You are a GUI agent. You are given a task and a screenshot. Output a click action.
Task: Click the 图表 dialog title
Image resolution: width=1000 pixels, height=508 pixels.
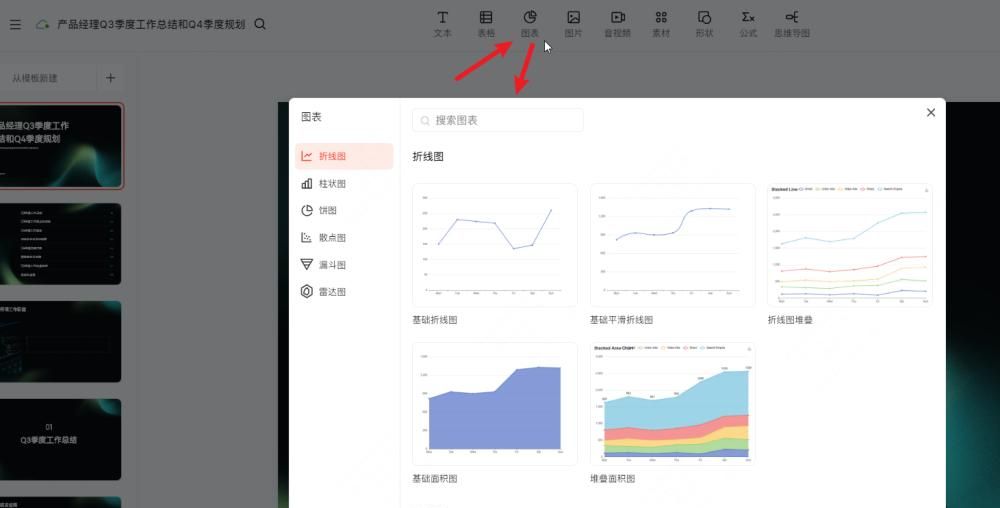(311, 117)
